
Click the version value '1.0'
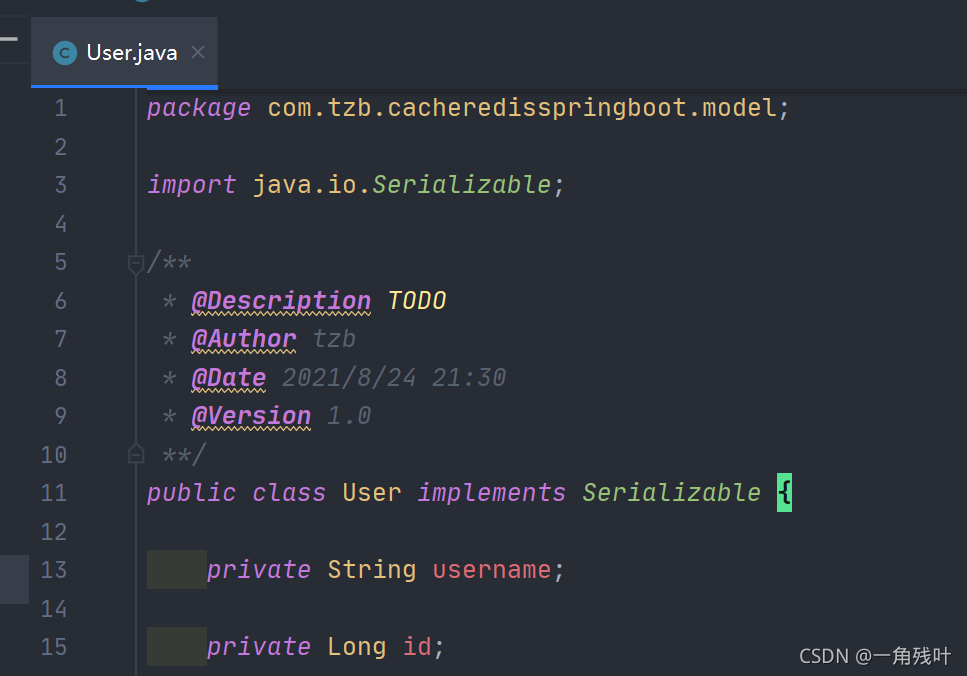(349, 416)
